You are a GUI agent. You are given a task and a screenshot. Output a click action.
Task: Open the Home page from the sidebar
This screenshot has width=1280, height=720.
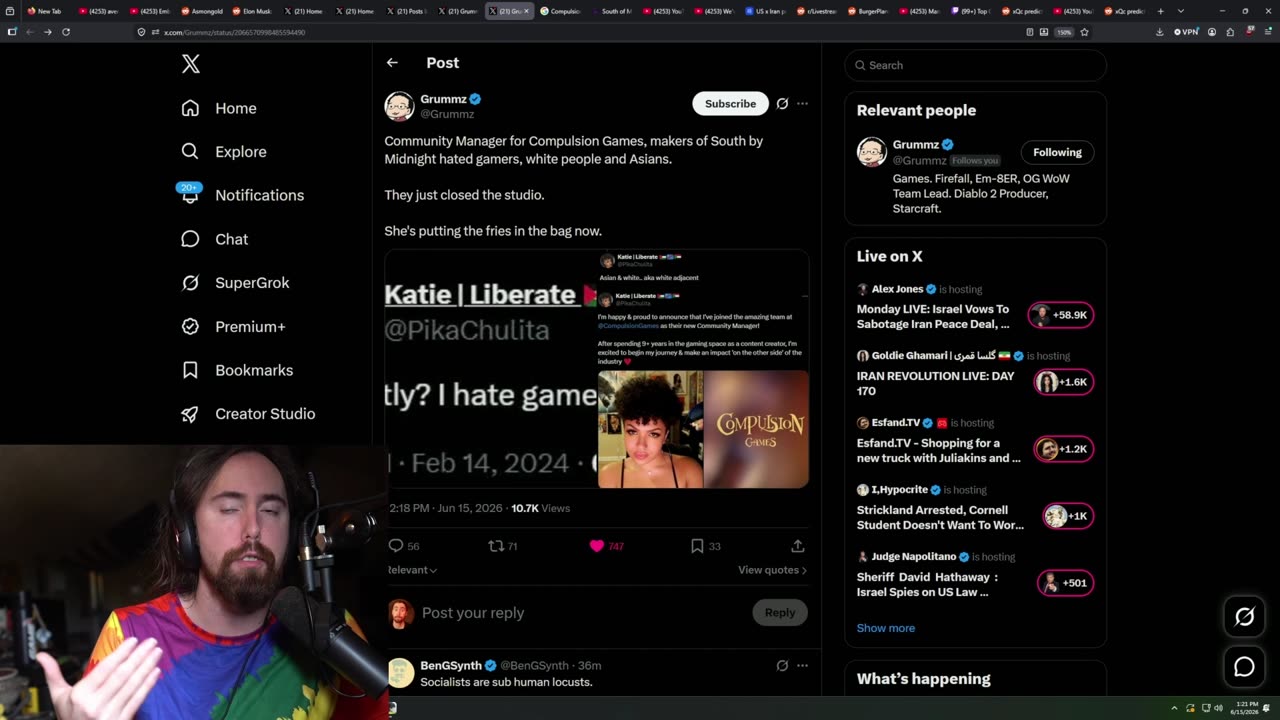[219, 108]
